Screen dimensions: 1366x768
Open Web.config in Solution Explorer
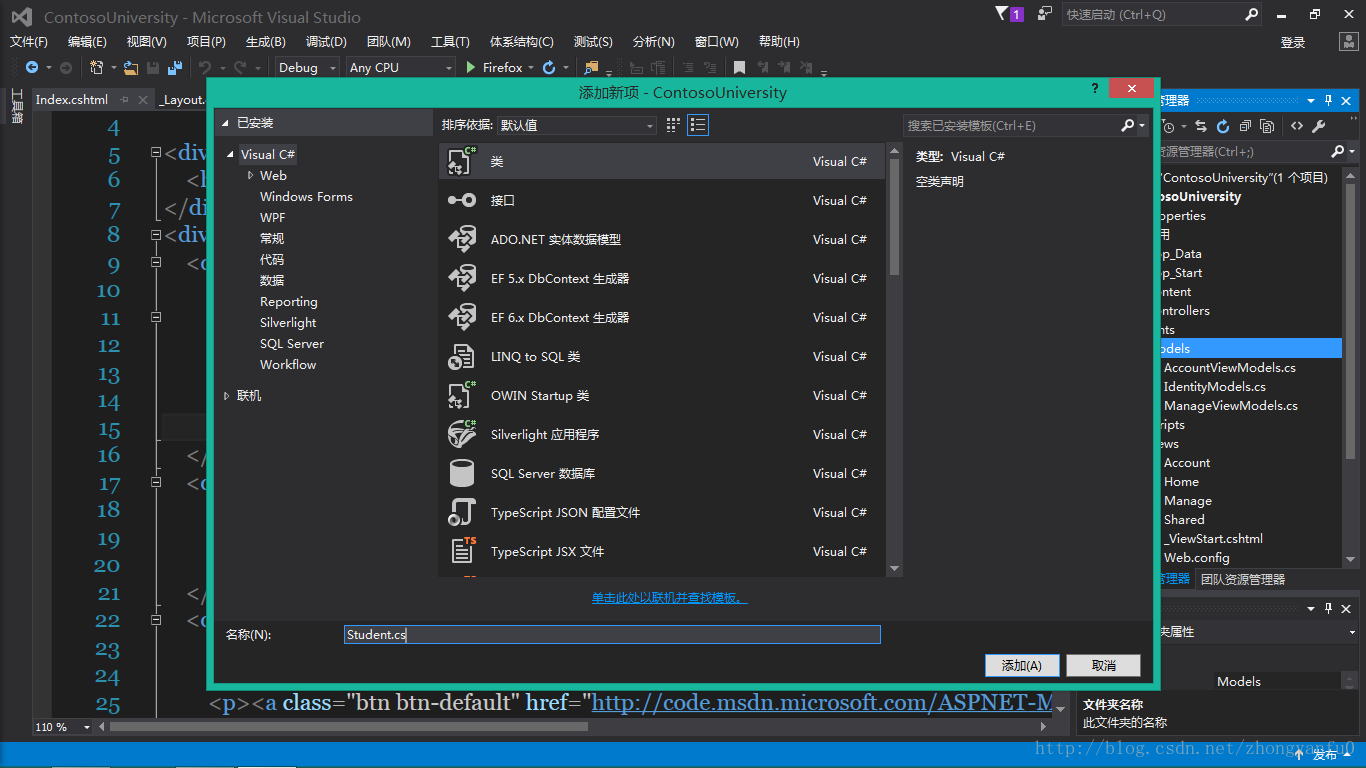point(1196,557)
